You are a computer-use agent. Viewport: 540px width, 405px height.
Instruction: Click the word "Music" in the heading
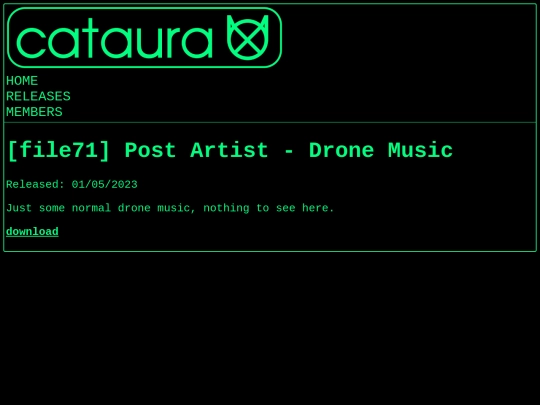pos(420,150)
